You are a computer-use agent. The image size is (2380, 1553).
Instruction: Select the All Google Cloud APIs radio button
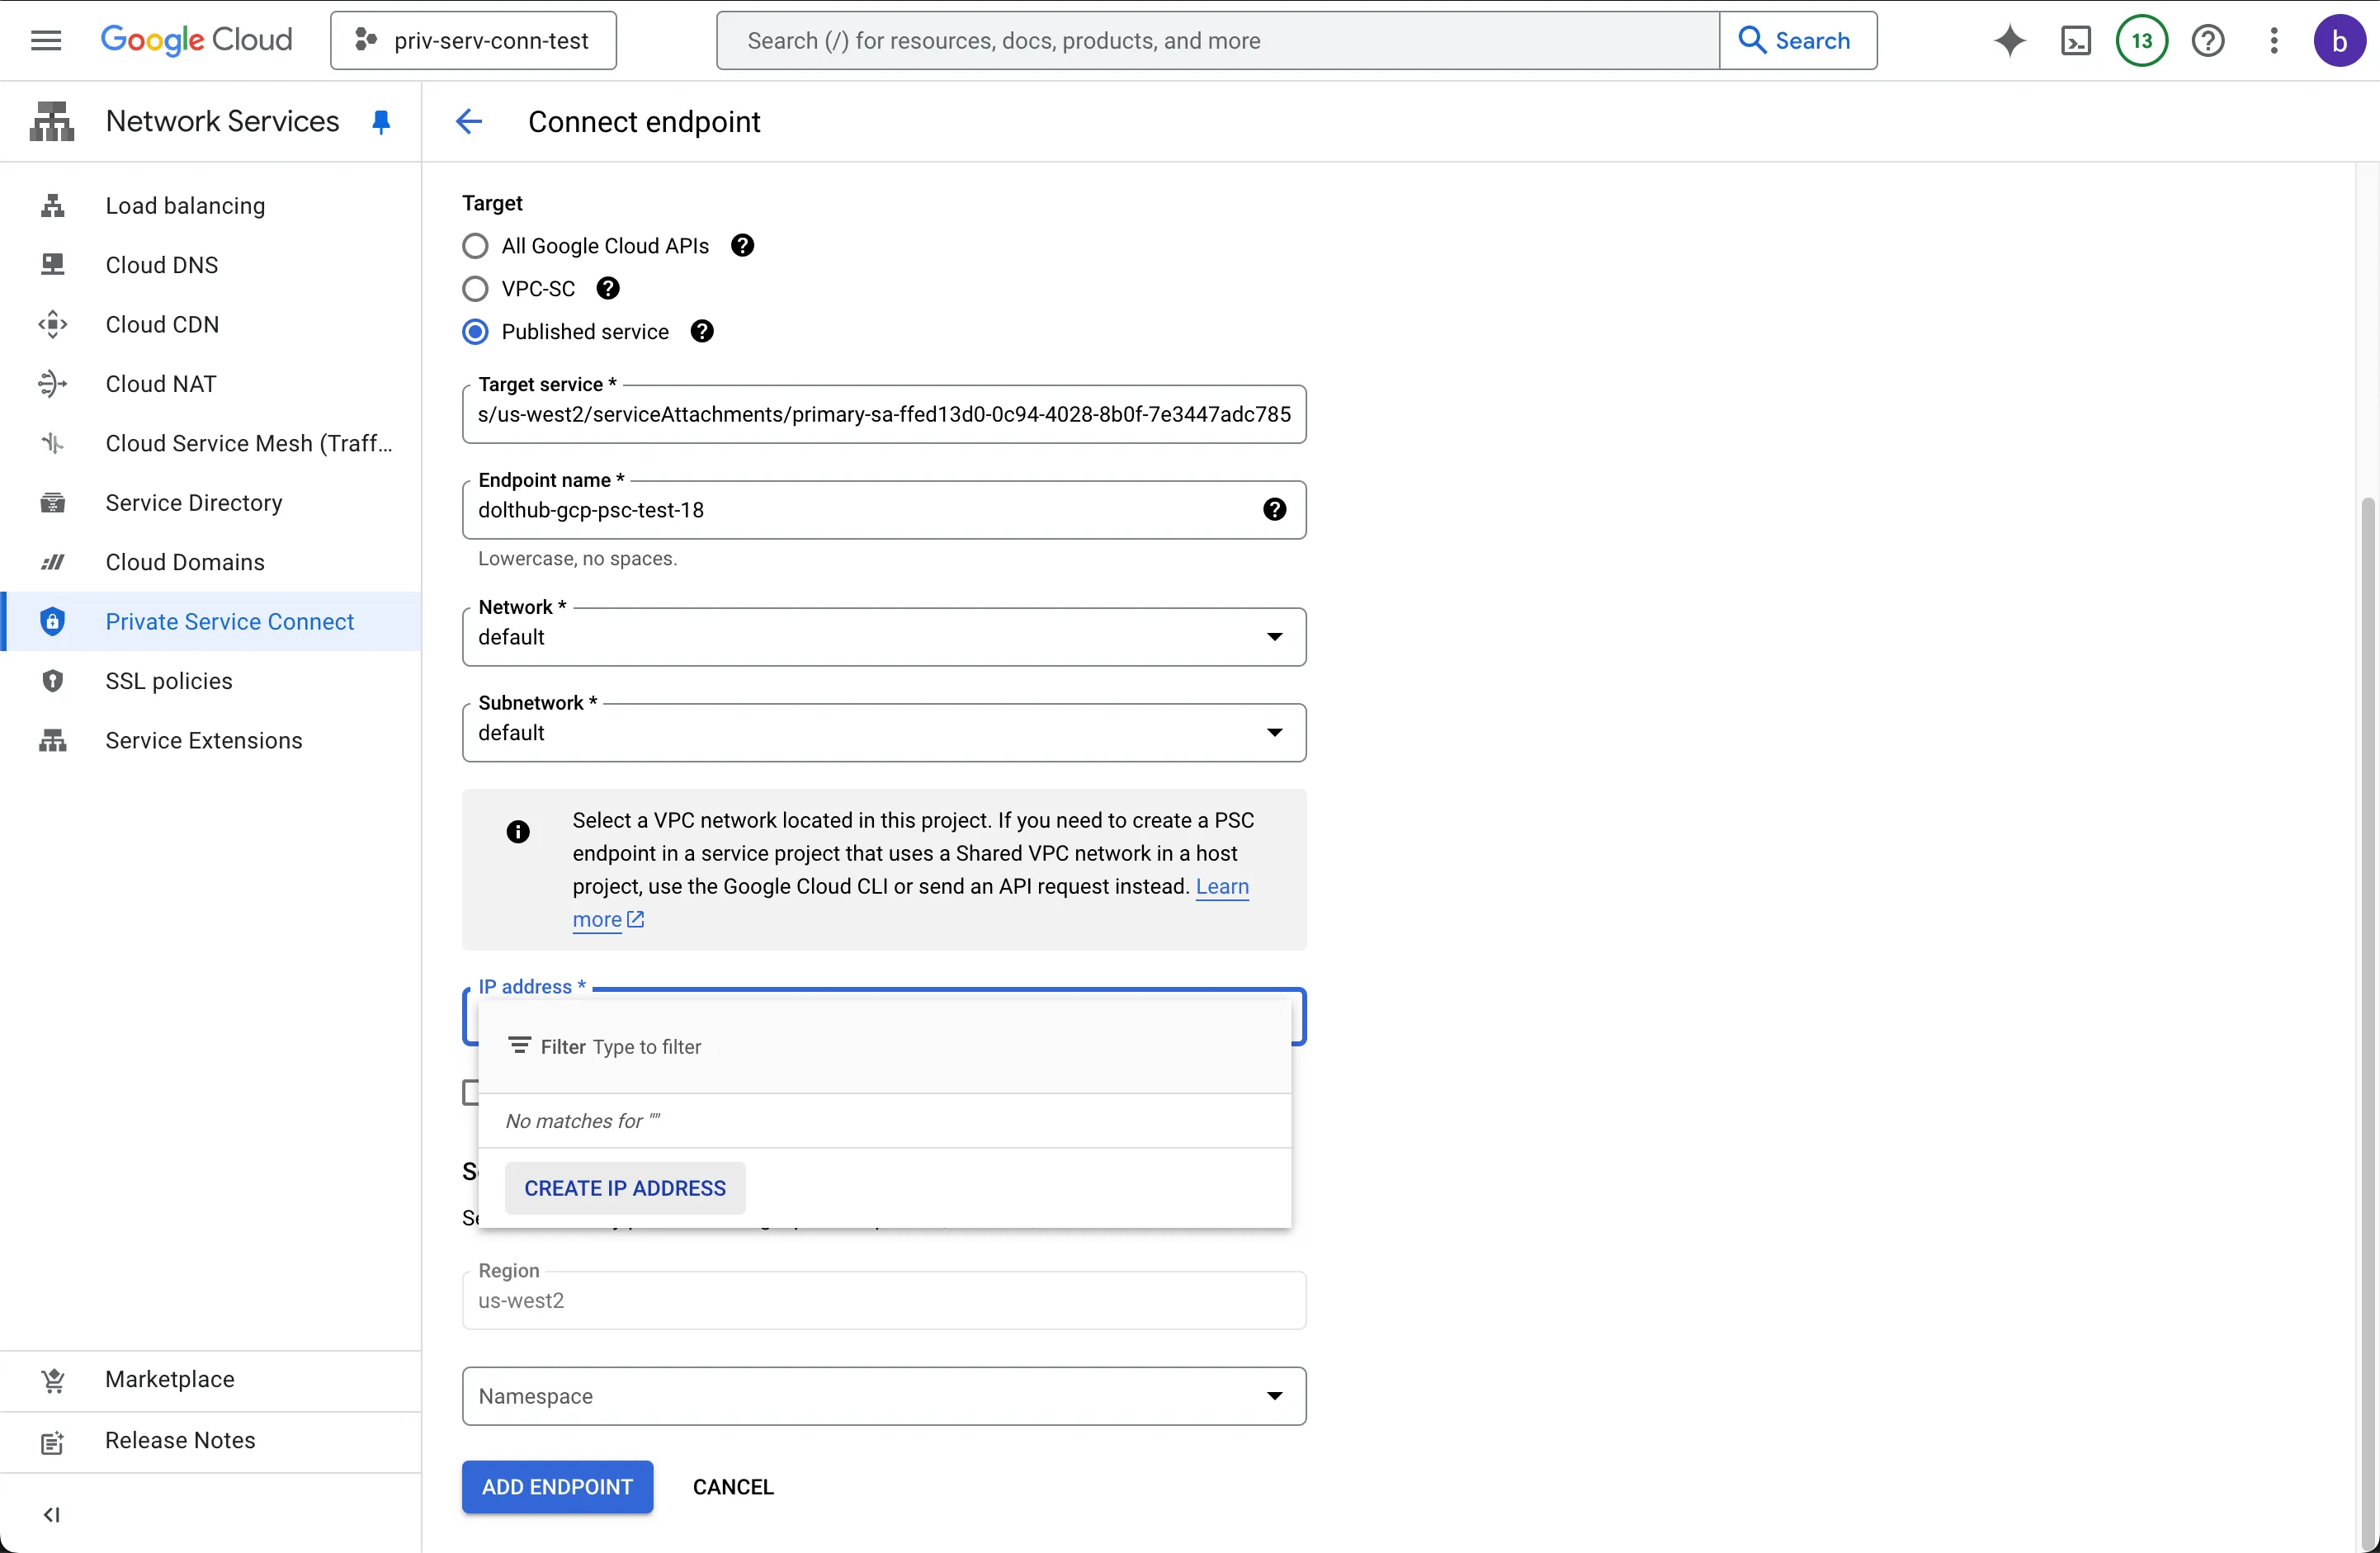475,246
